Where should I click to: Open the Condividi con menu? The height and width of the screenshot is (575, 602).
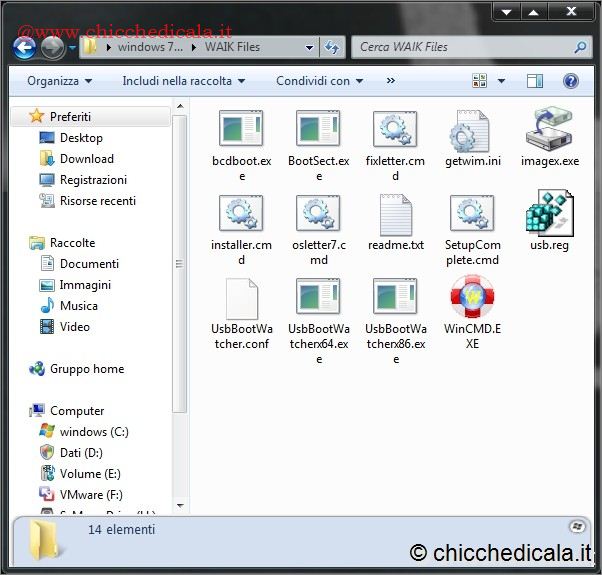(x=319, y=81)
